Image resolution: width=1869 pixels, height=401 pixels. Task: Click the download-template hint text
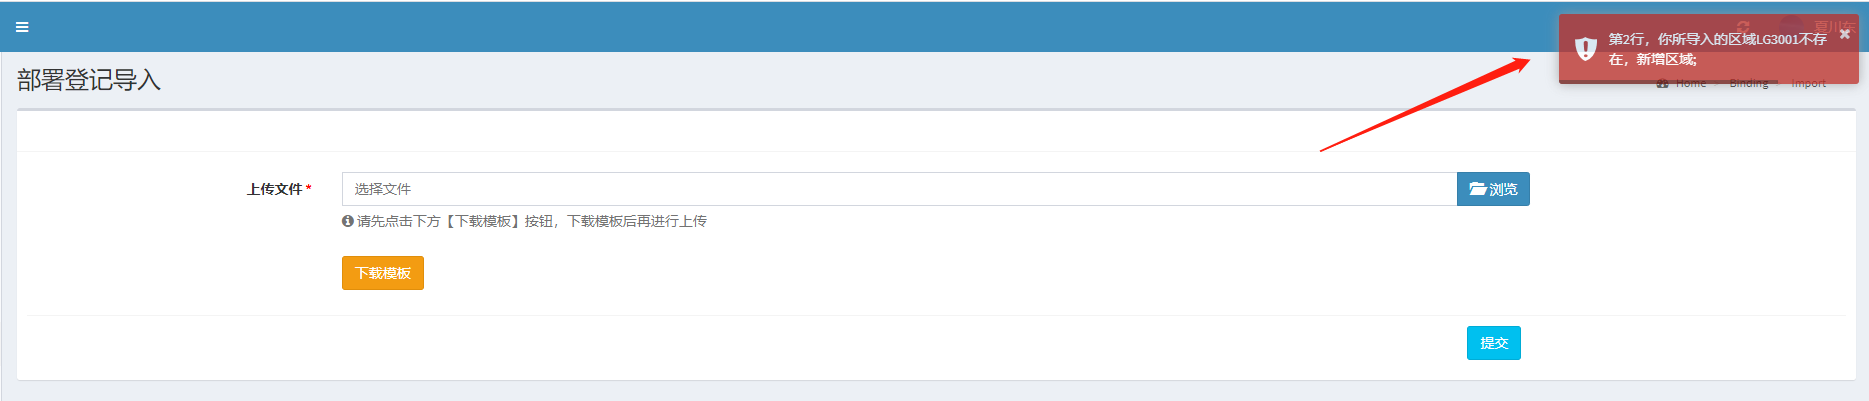(532, 221)
